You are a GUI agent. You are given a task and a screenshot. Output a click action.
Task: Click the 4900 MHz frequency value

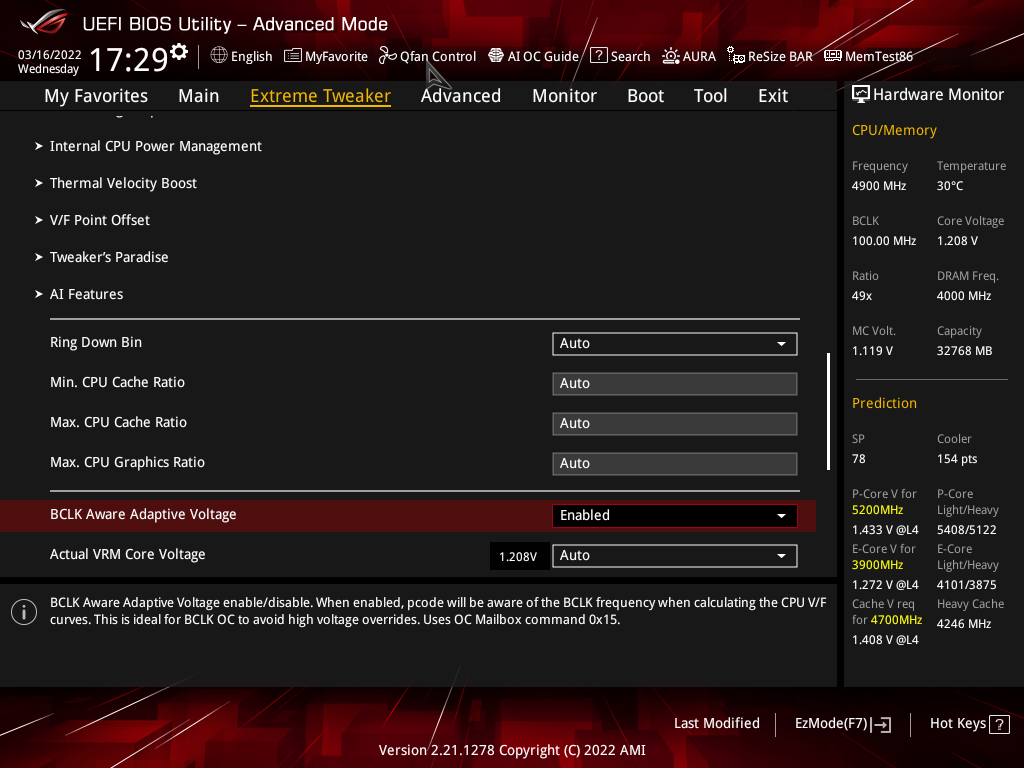[879, 185]
